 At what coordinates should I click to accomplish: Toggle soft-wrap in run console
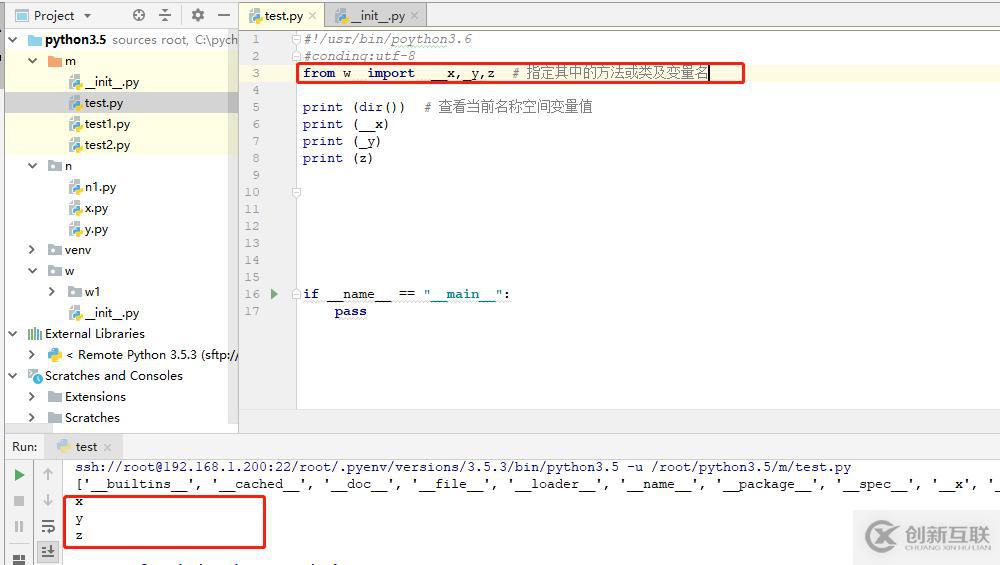tap(48, 526)
